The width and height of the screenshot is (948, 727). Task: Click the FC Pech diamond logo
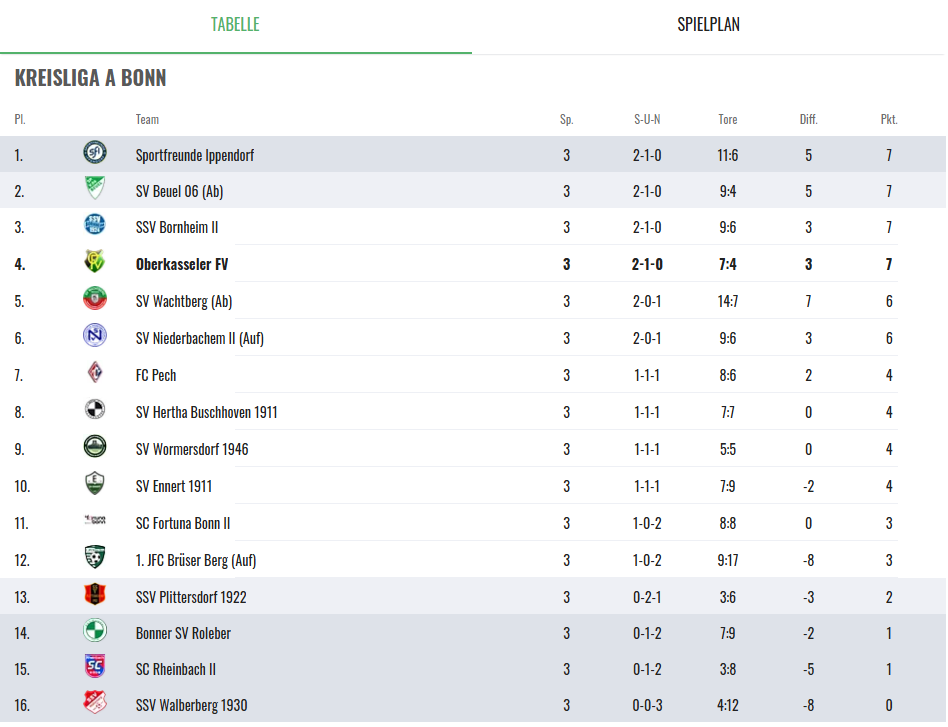[95, 375]
